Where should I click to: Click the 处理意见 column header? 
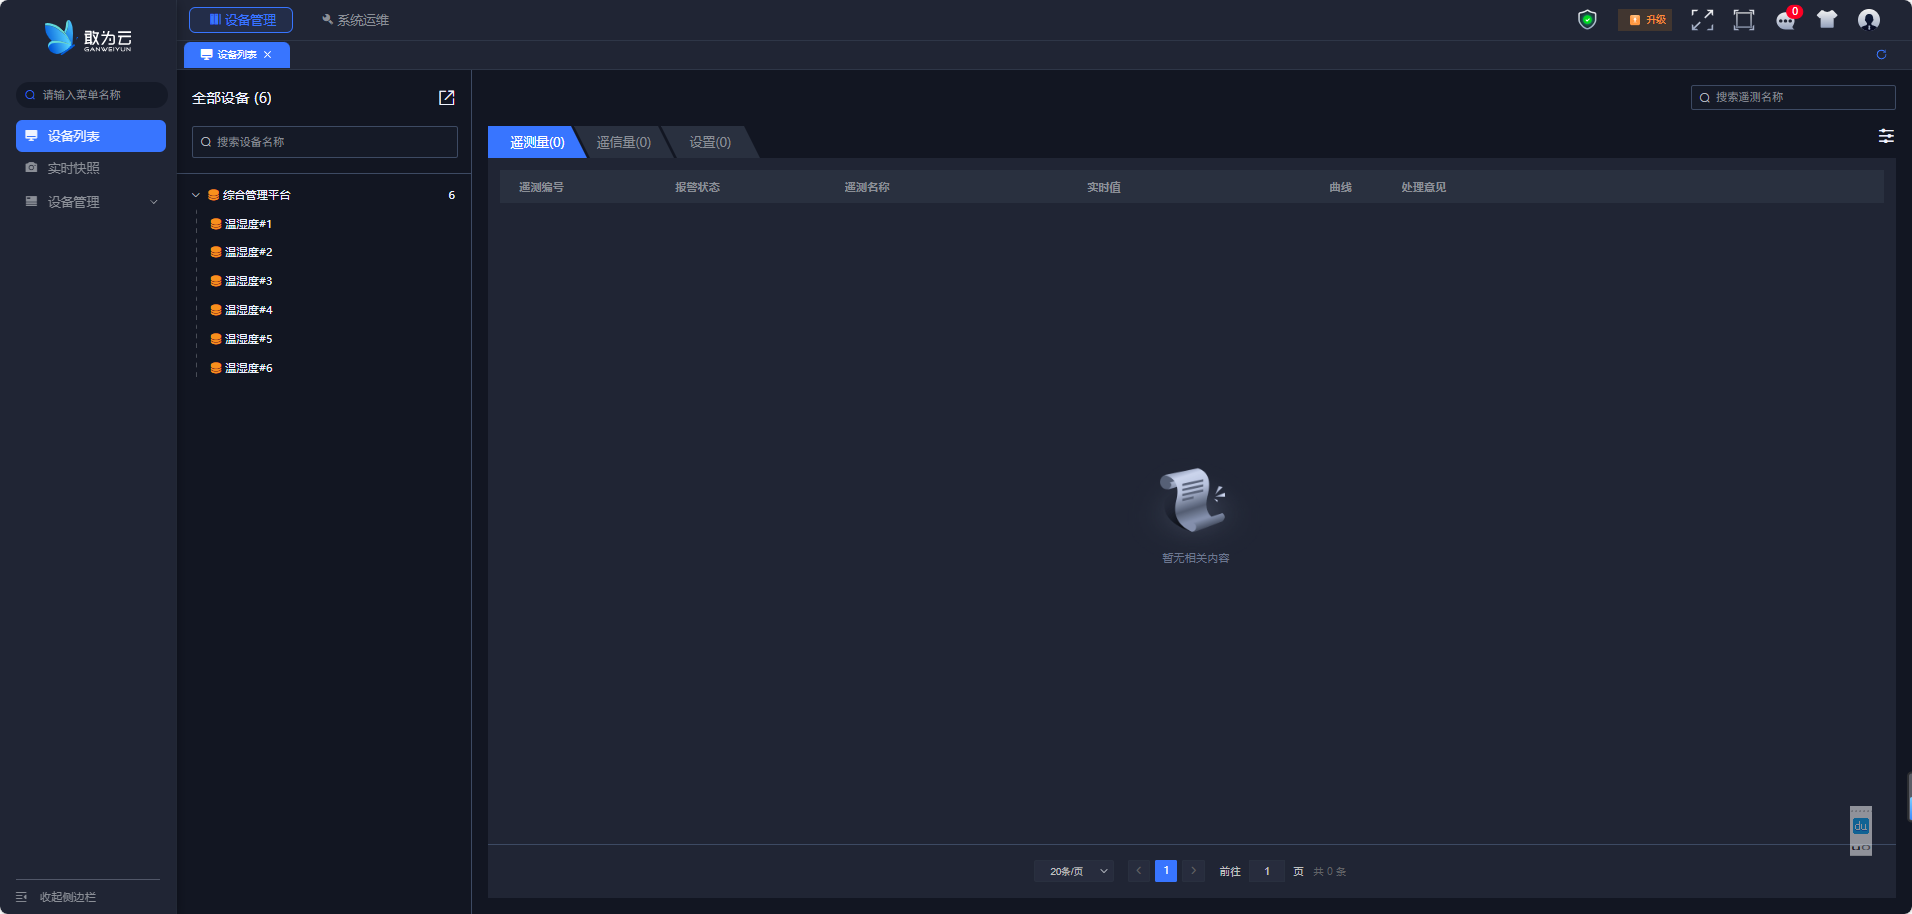coord(1424,187)
